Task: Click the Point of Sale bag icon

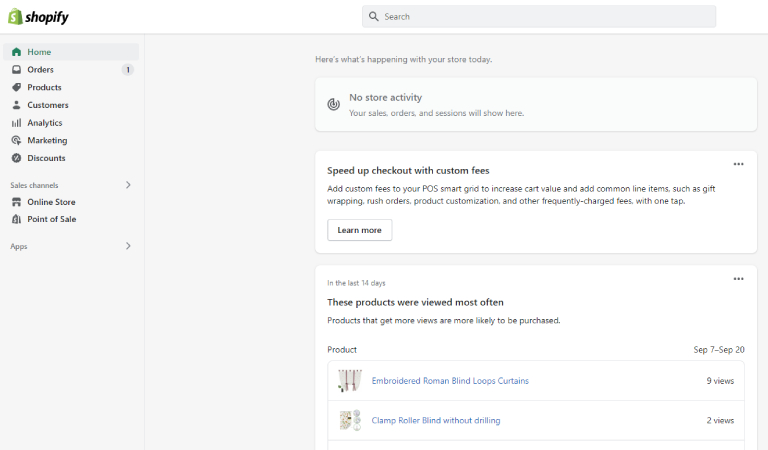Action: [x=16, y=219]
